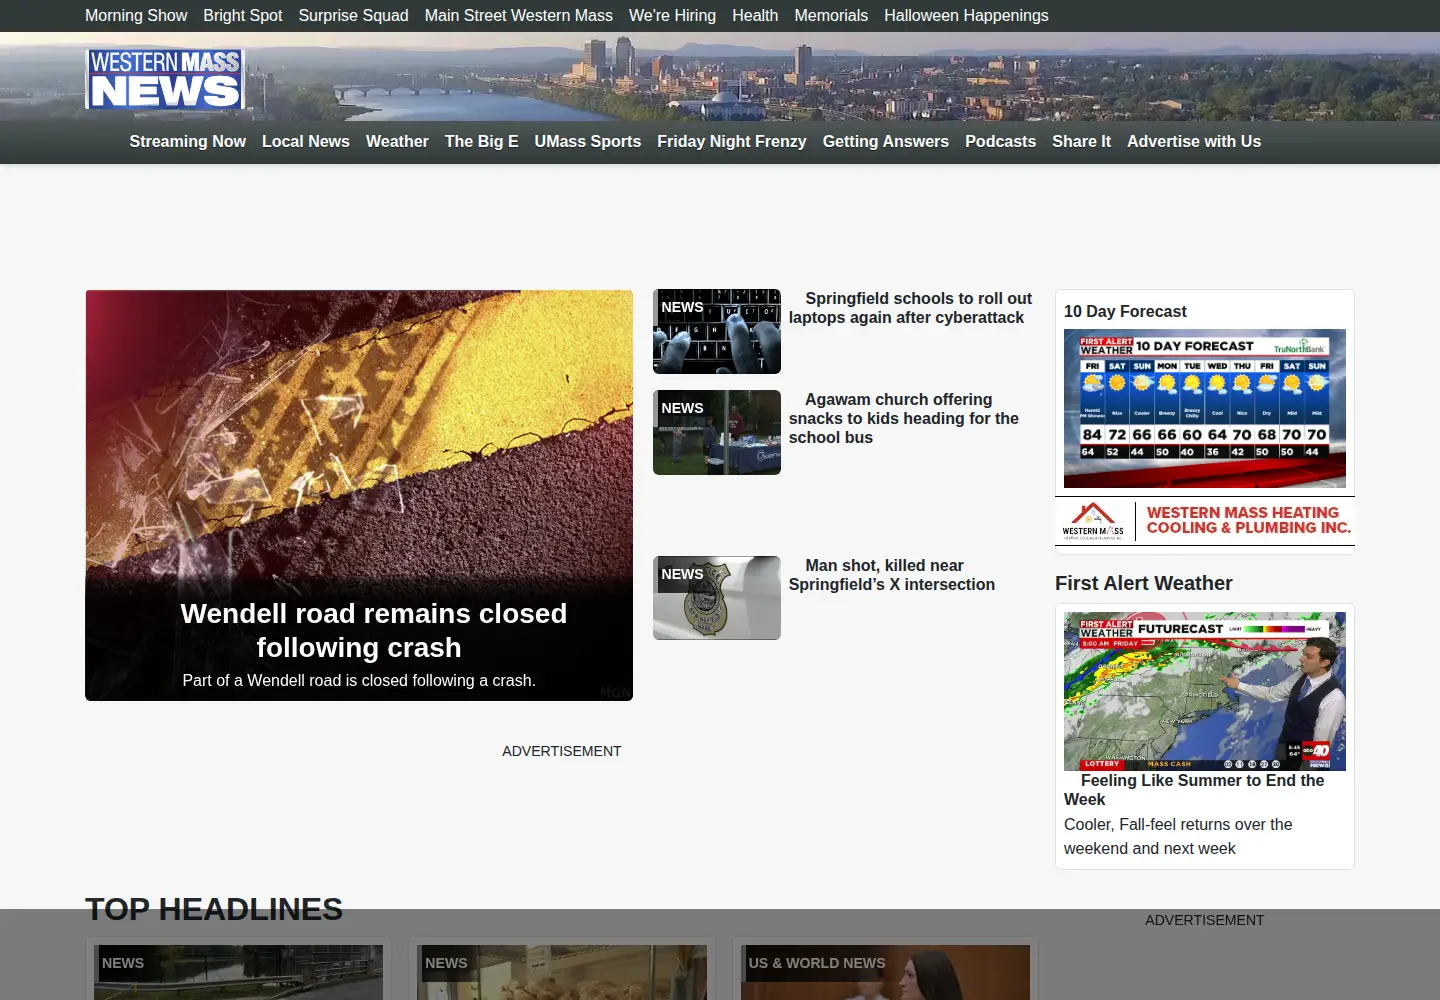Read Springfield schools laptops story
This screenshot has height=1000, width=1440.
pyautogui.click(x=910, y=308)
